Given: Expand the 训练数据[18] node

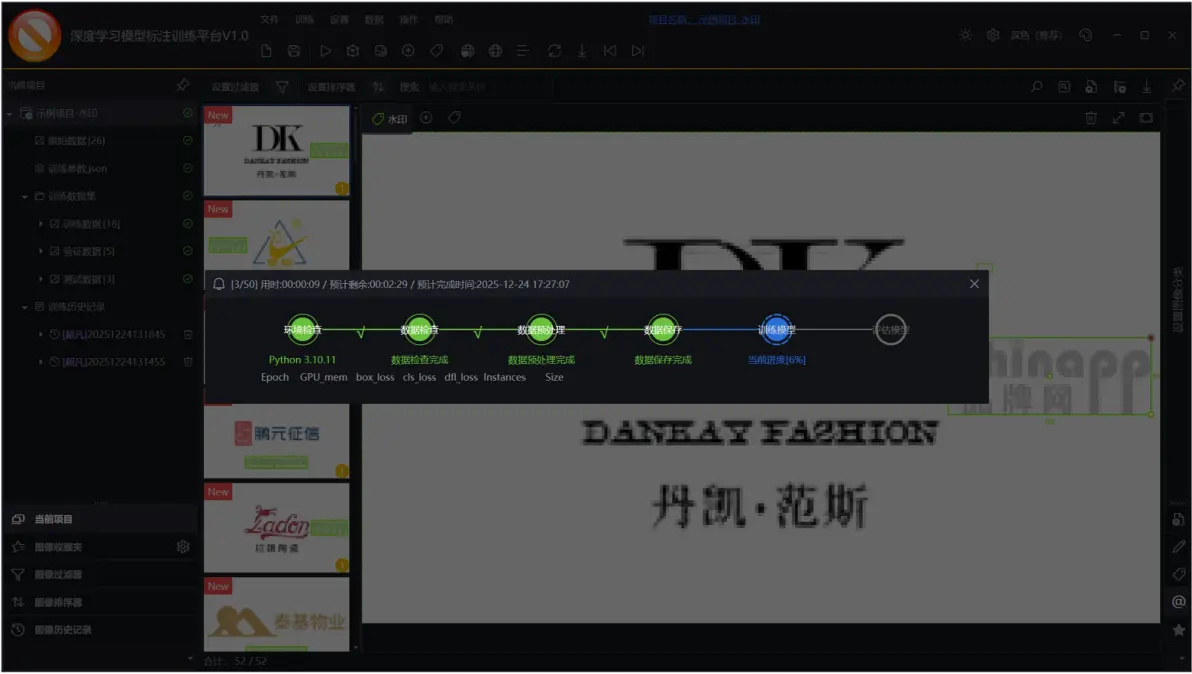Looking at the screenshot, I should (x=40, y=224).
